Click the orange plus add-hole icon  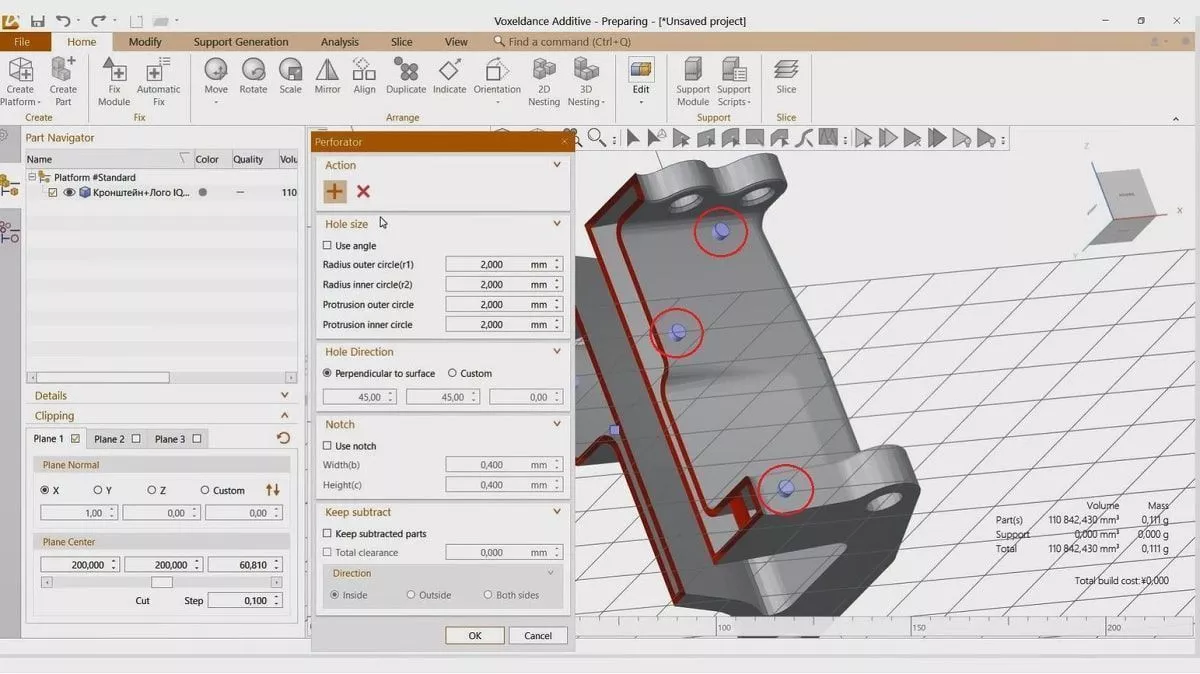[x=334, y=192]
